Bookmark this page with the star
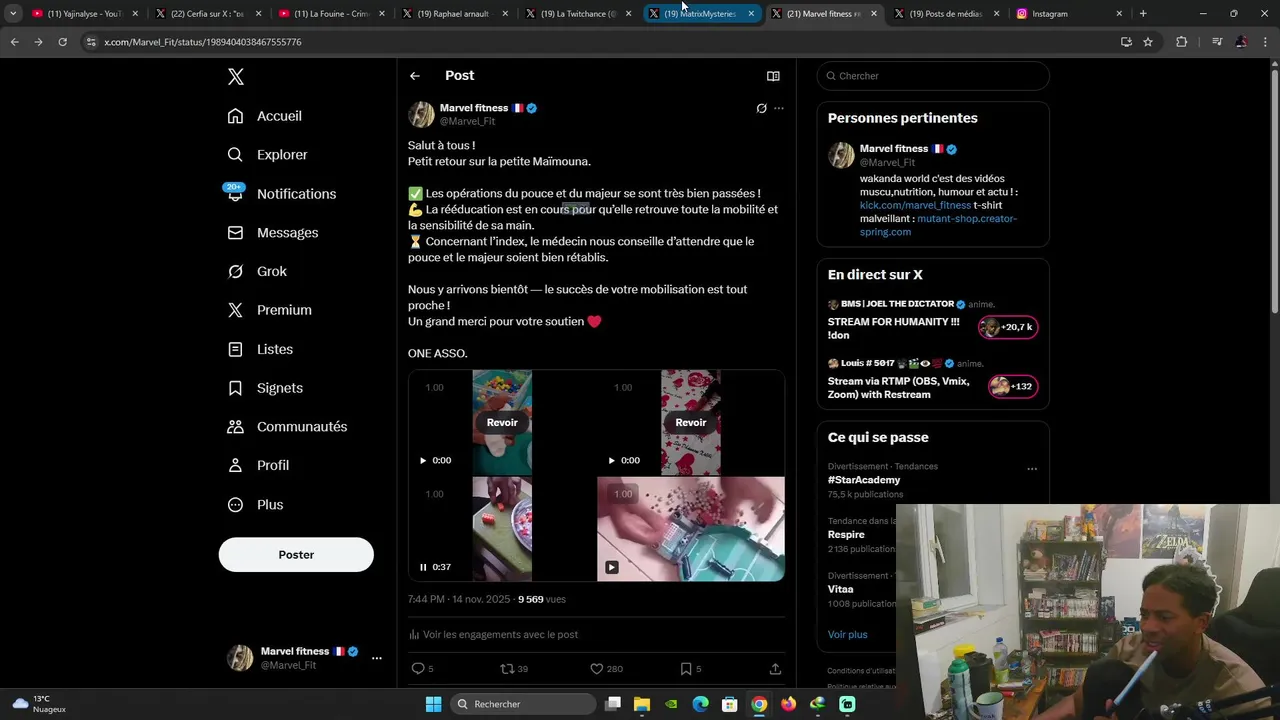The width and height of the screenshot is (1280, 720). pyautogui.click(x=1148, y=42)
